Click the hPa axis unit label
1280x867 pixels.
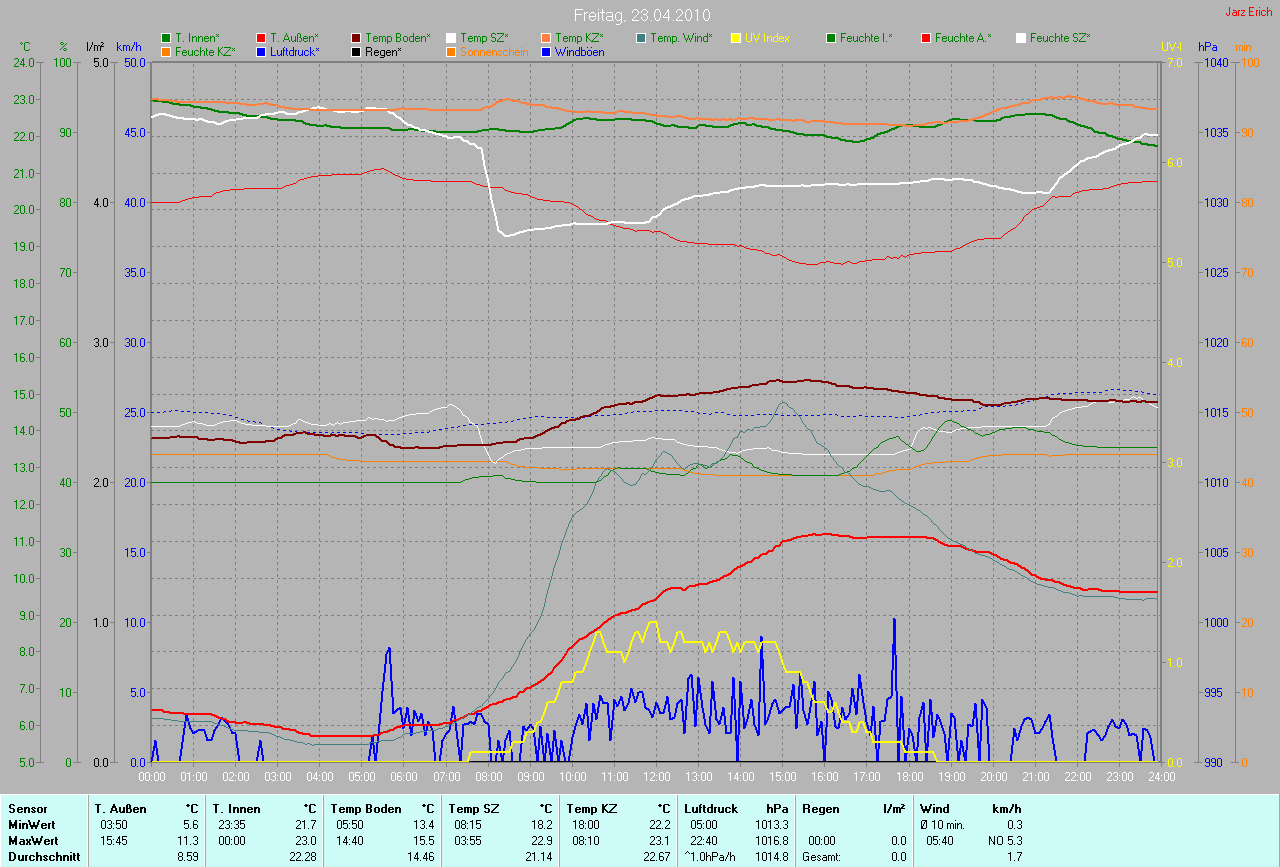[x=1209, y=47]
